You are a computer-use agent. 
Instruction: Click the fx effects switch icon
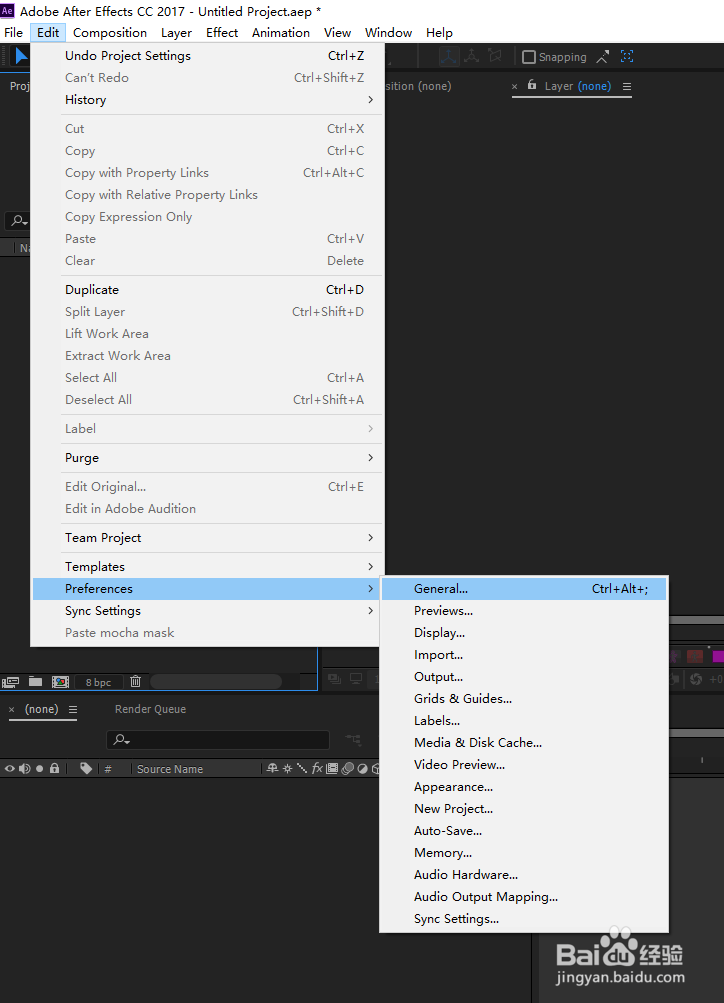coord(317,768)
